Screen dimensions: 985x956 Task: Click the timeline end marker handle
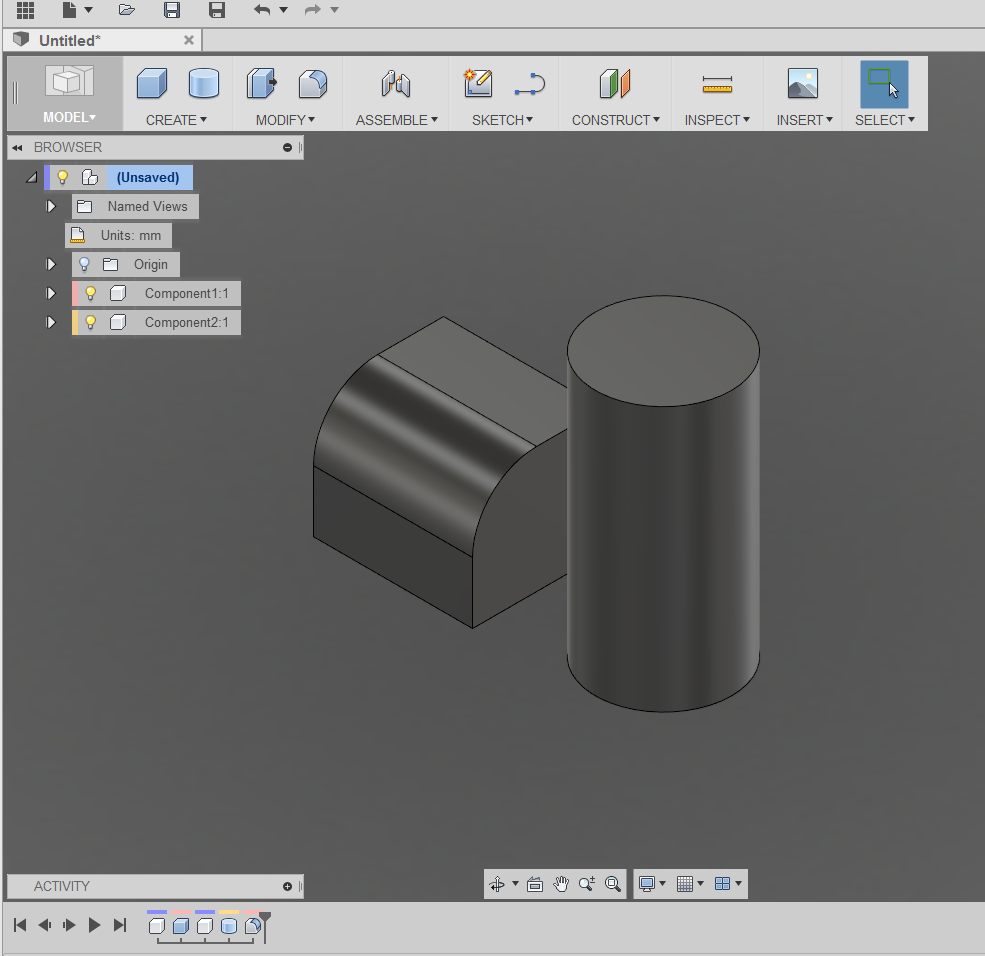coord(265,918)
